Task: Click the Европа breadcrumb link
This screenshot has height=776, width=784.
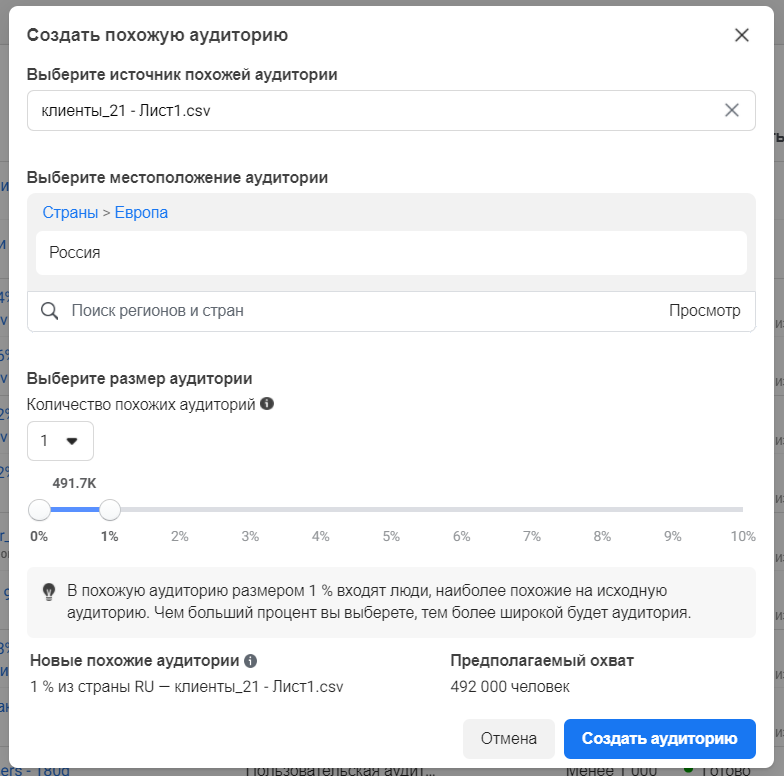Action: [141, 212]
